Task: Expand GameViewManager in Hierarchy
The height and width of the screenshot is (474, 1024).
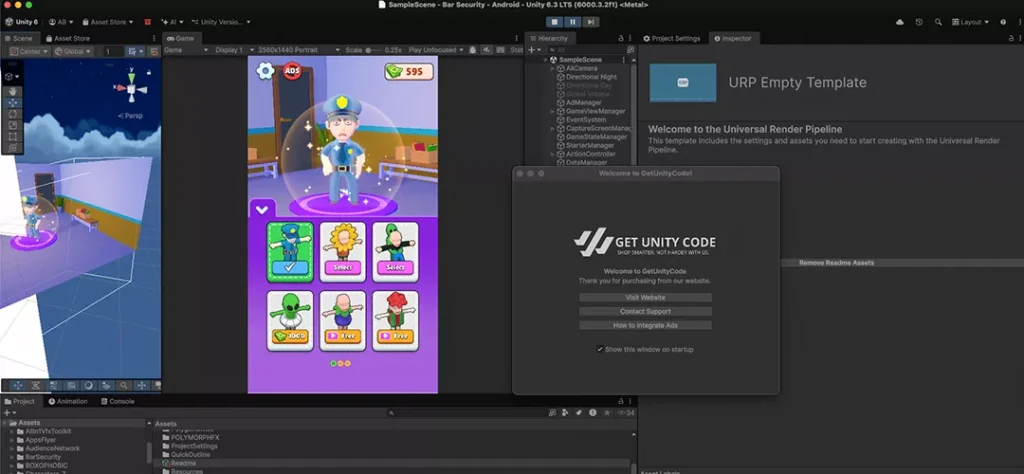Action: (x=552, y=112)
